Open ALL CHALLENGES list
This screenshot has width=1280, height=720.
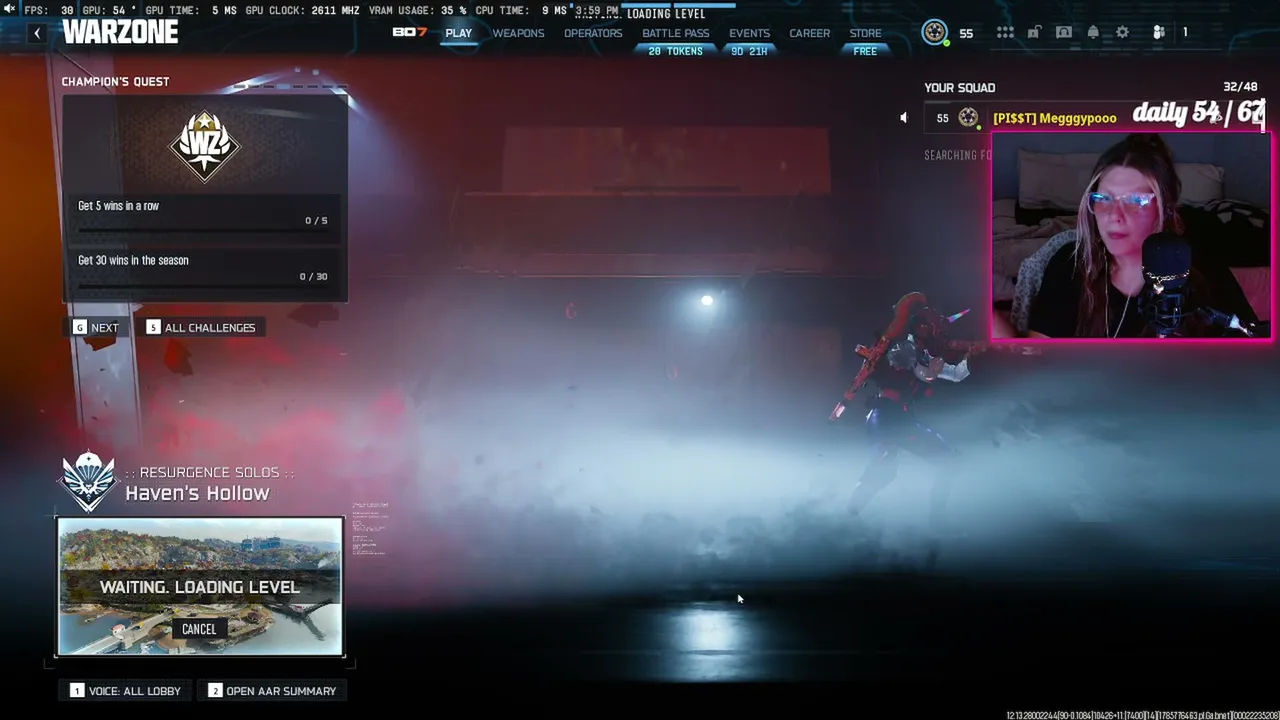[202, 328]
